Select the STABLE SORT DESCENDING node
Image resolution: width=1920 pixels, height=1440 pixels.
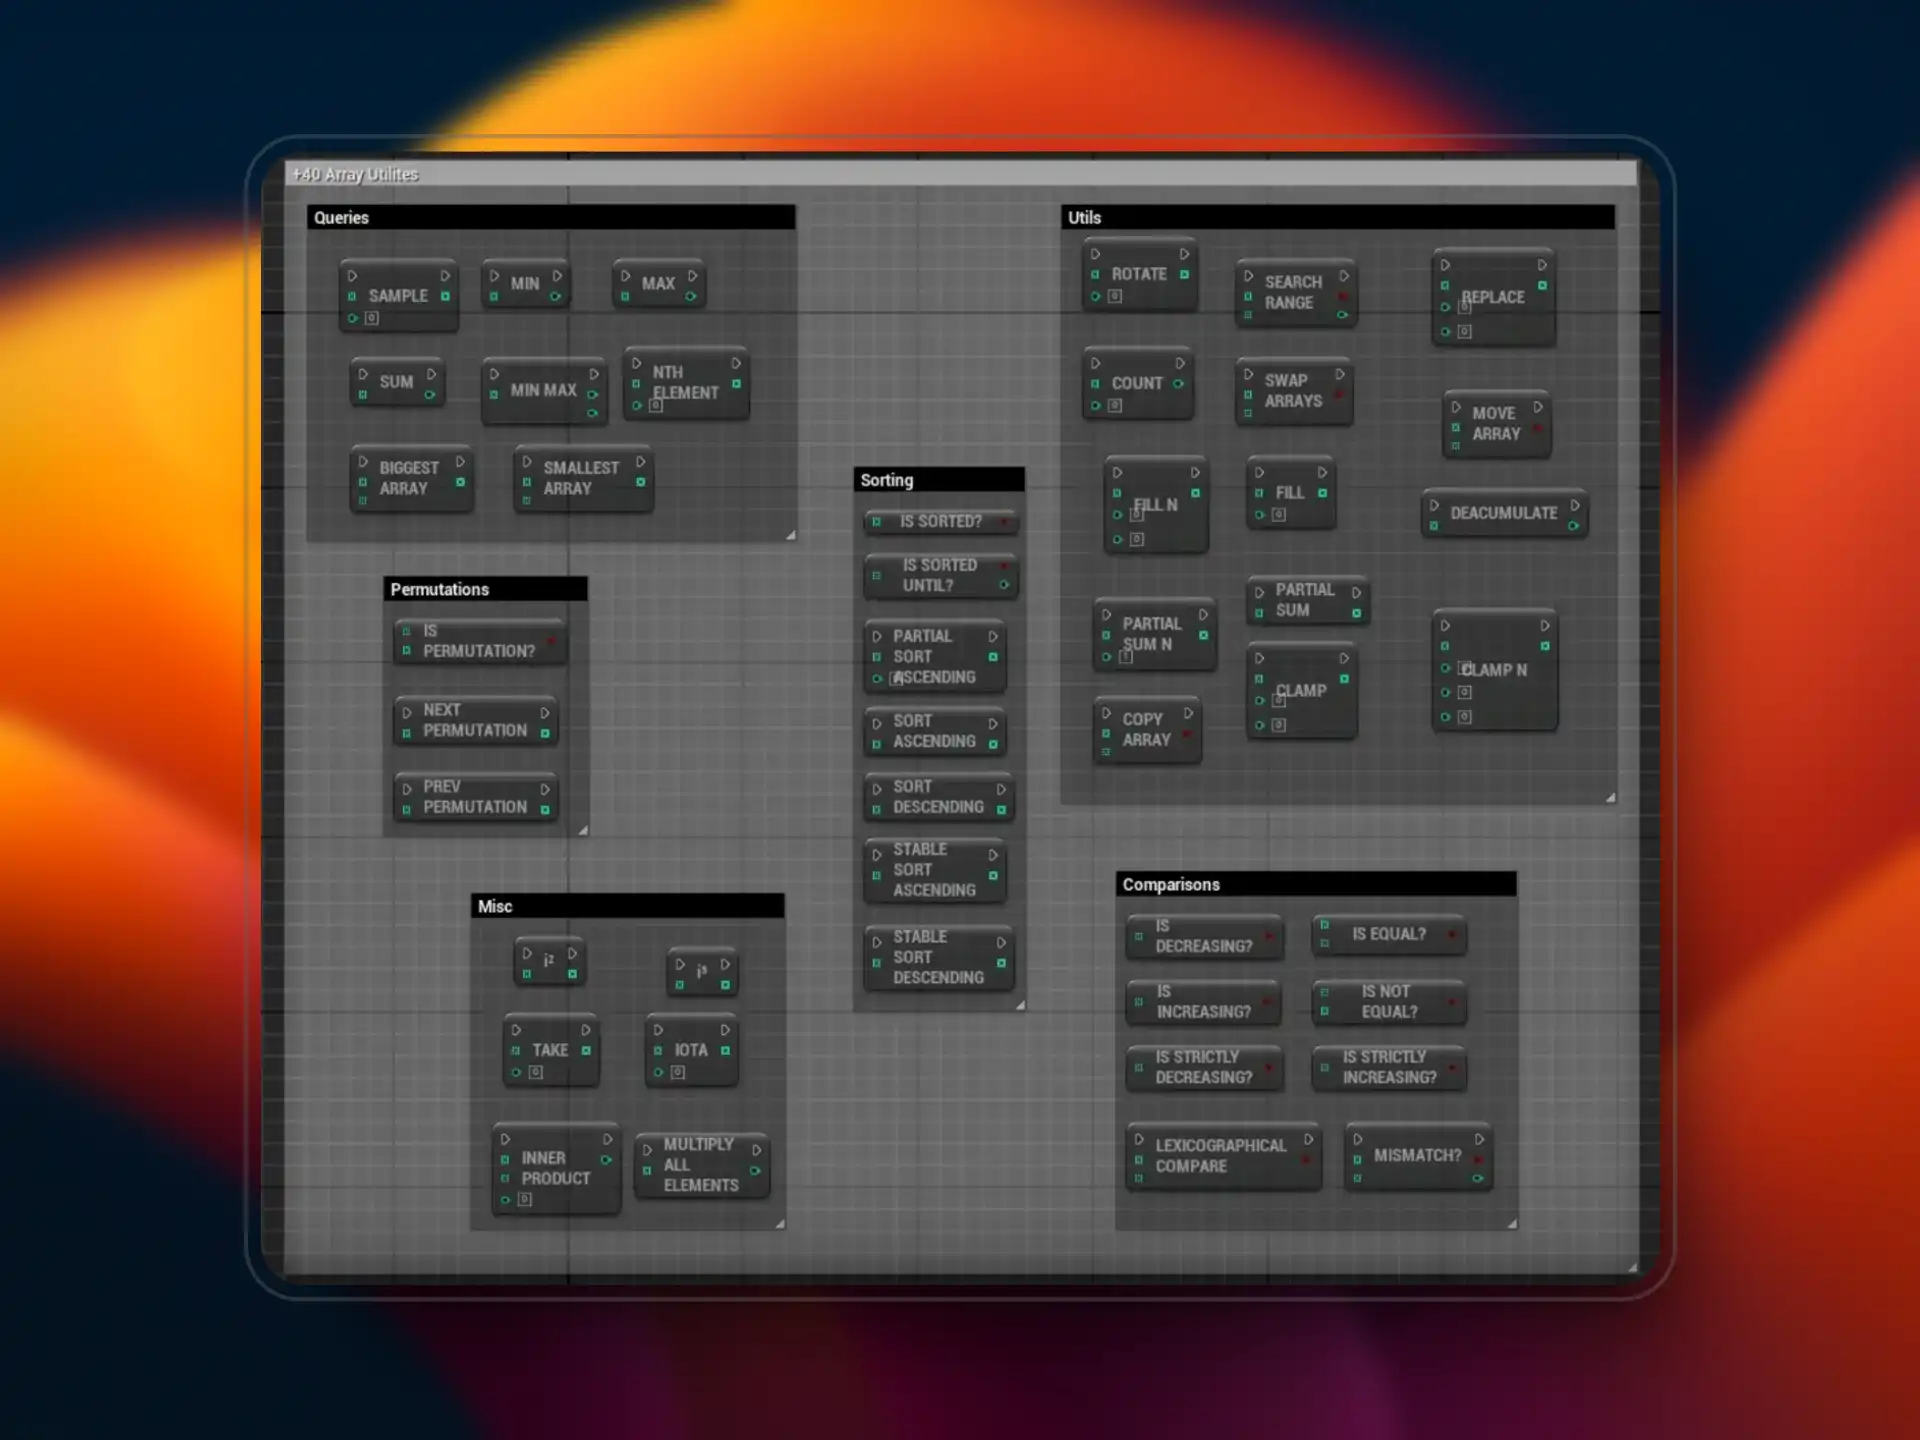[x=938, y=957]
